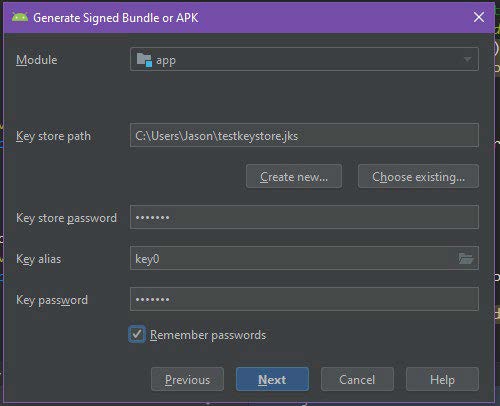Click the dialog title text
The height and width of the screenshot is (406, 500).
(116, 18)
